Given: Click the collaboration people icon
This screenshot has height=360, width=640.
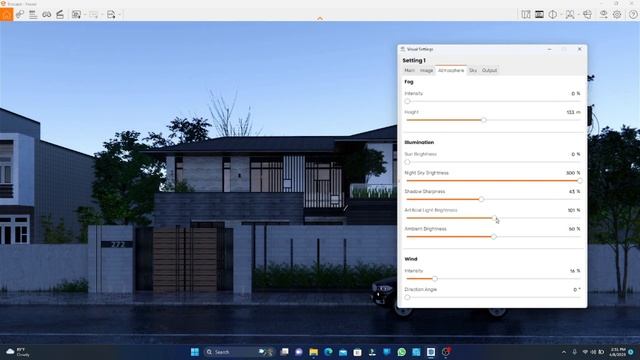Looking at the screenshot, I should pyautogui.click(x=570, y=14).
